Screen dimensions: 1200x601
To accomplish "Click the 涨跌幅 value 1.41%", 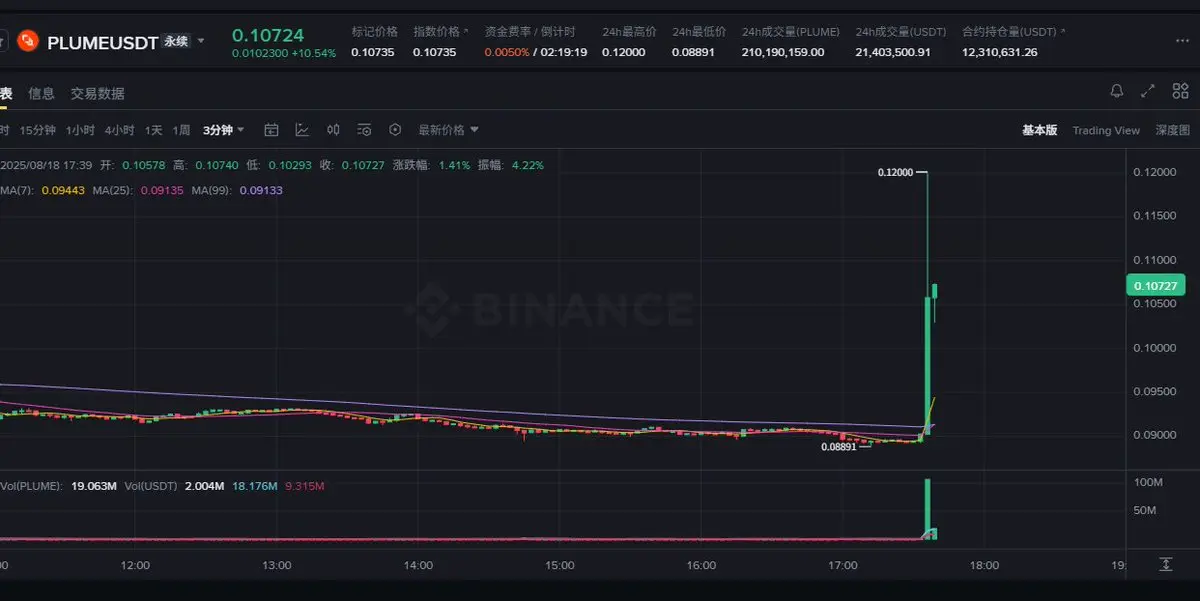I will 454,165.
